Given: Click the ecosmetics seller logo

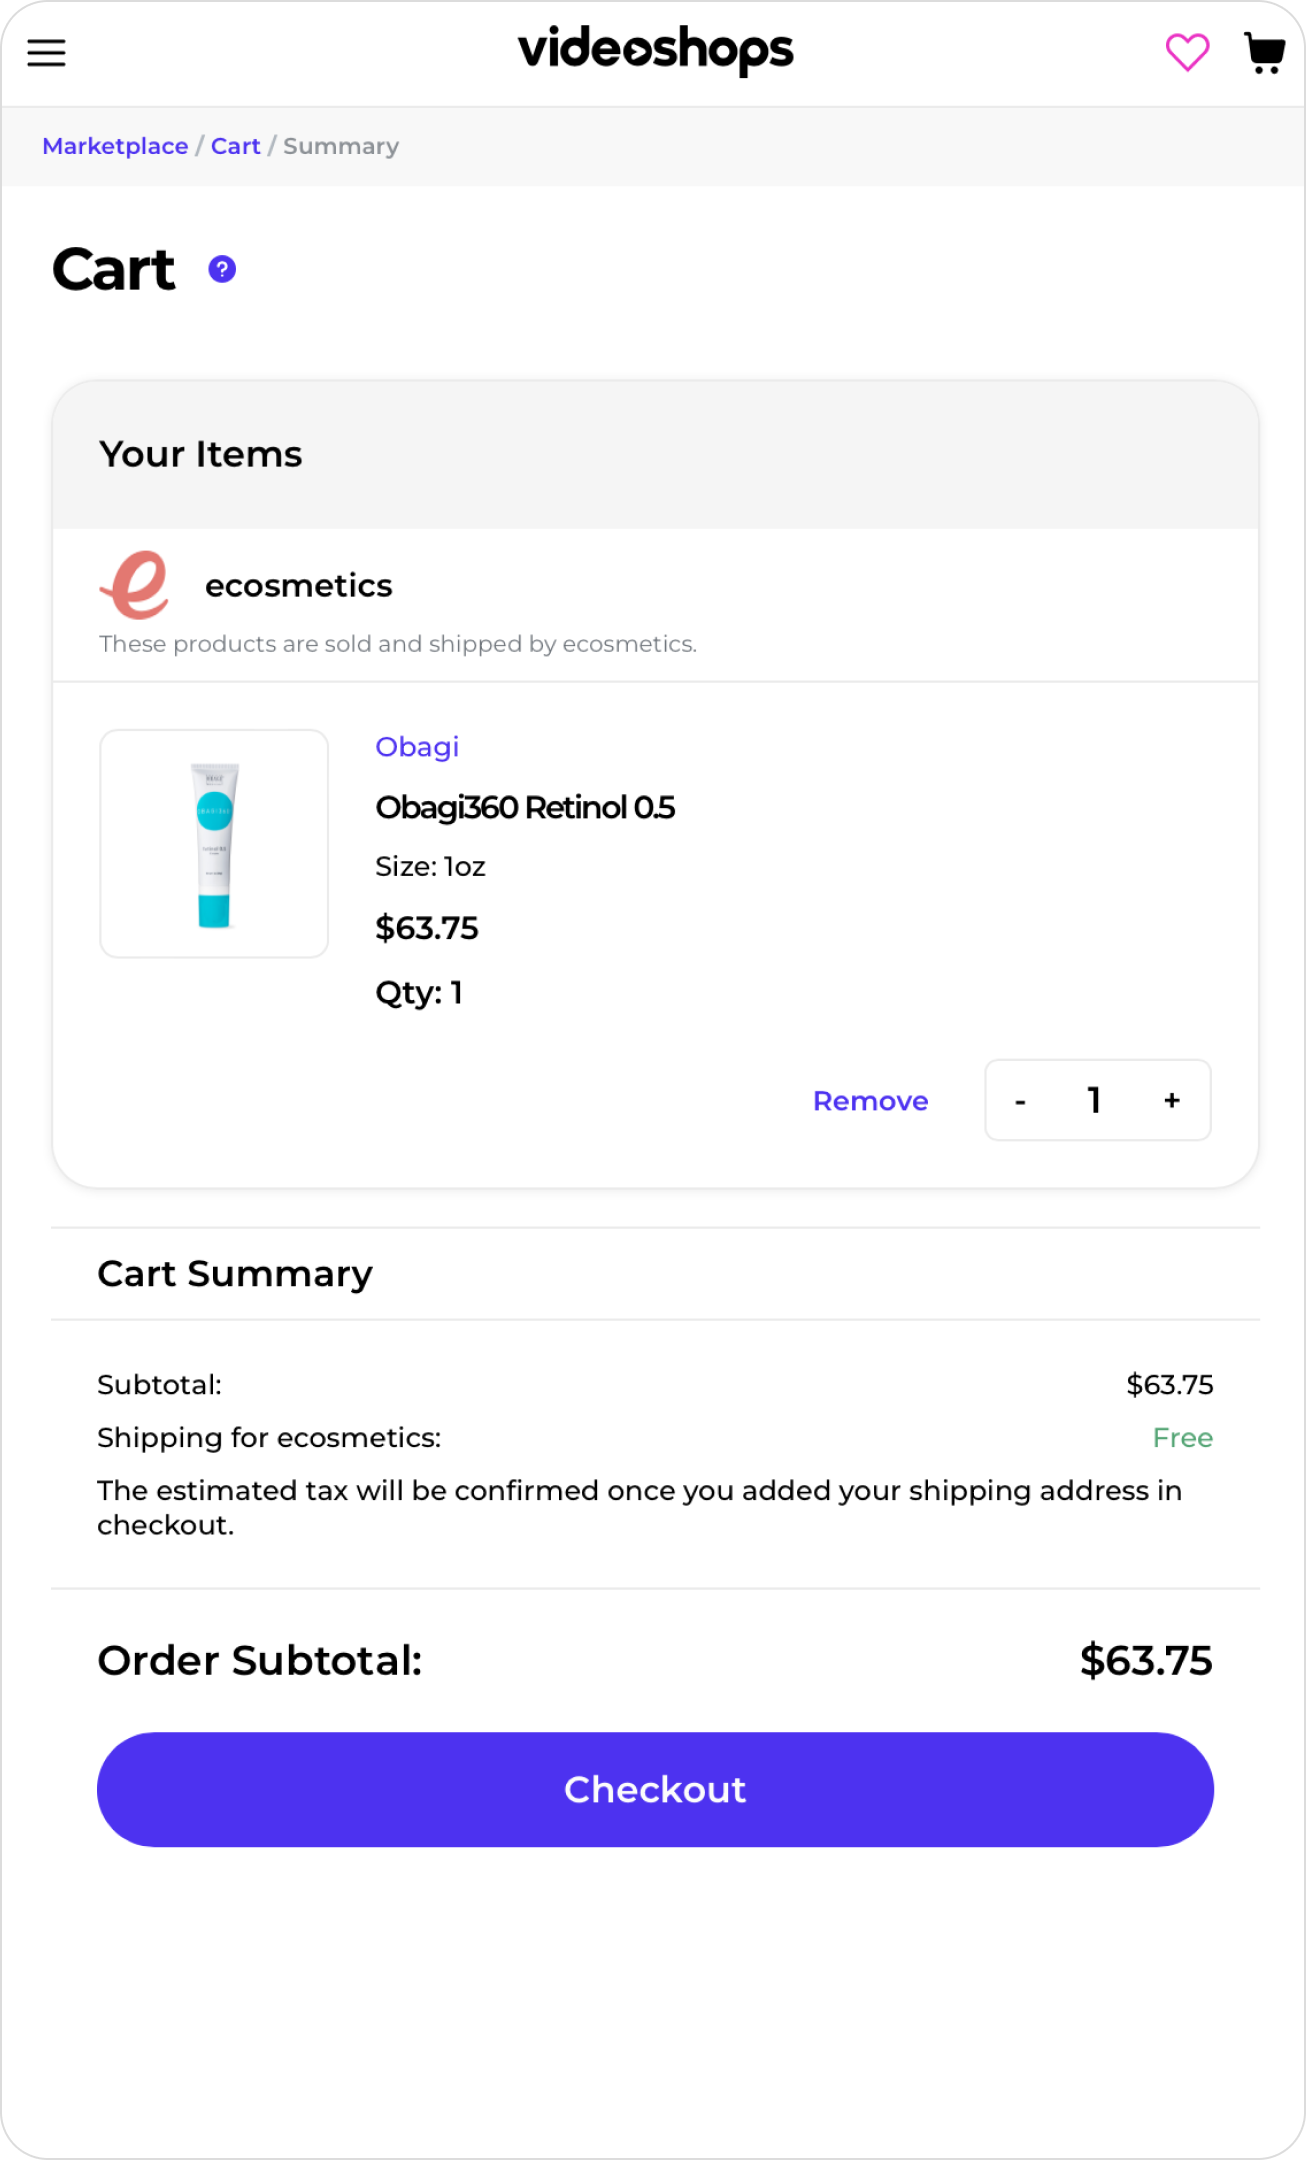Looking at the screenshot, I should point(136,585).
